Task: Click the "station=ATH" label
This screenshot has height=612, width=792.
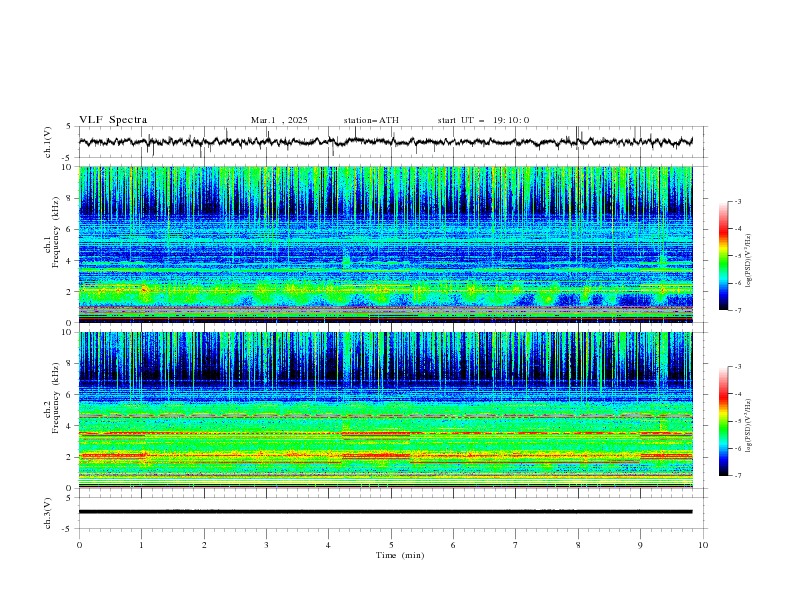Action: click(x=371, y=120)
